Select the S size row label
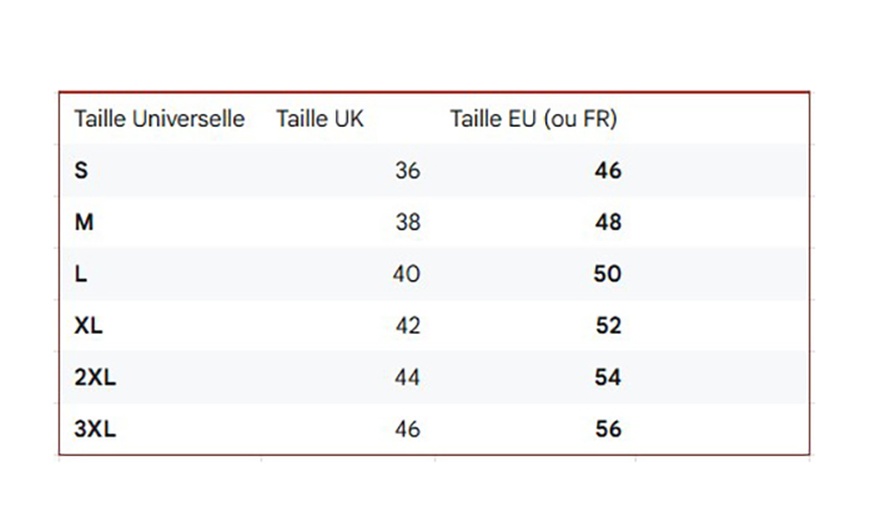Image resolution: width=870 pixels, height=524 pixels. 81,170
